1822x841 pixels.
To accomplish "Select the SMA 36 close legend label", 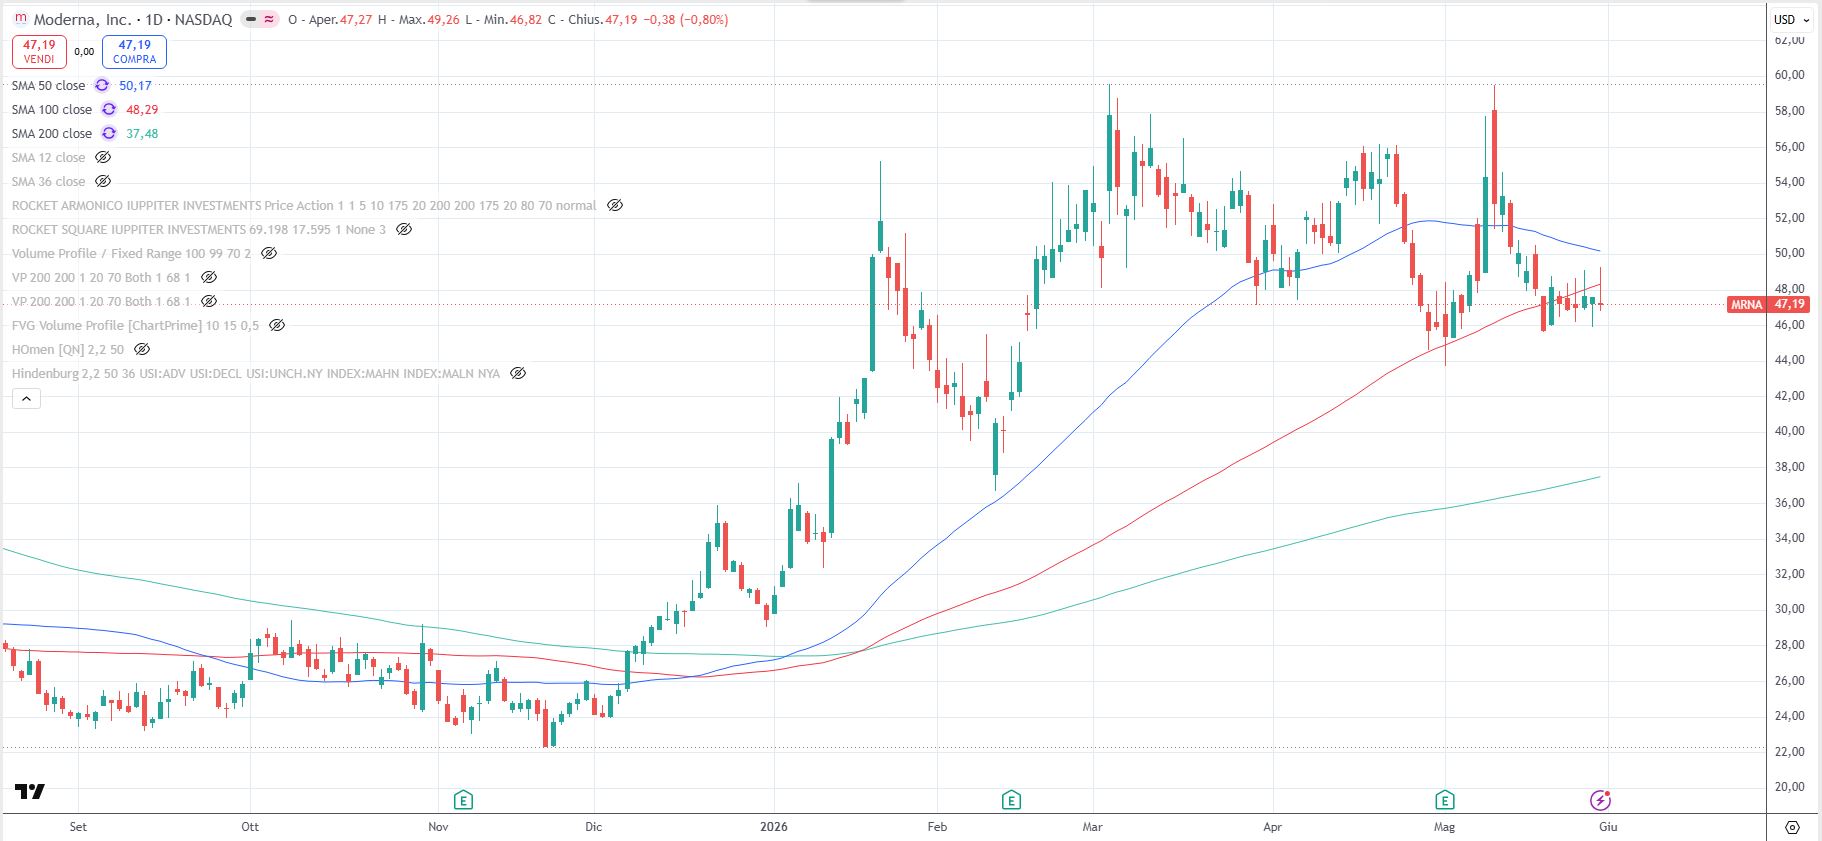I will click(49, 182).
